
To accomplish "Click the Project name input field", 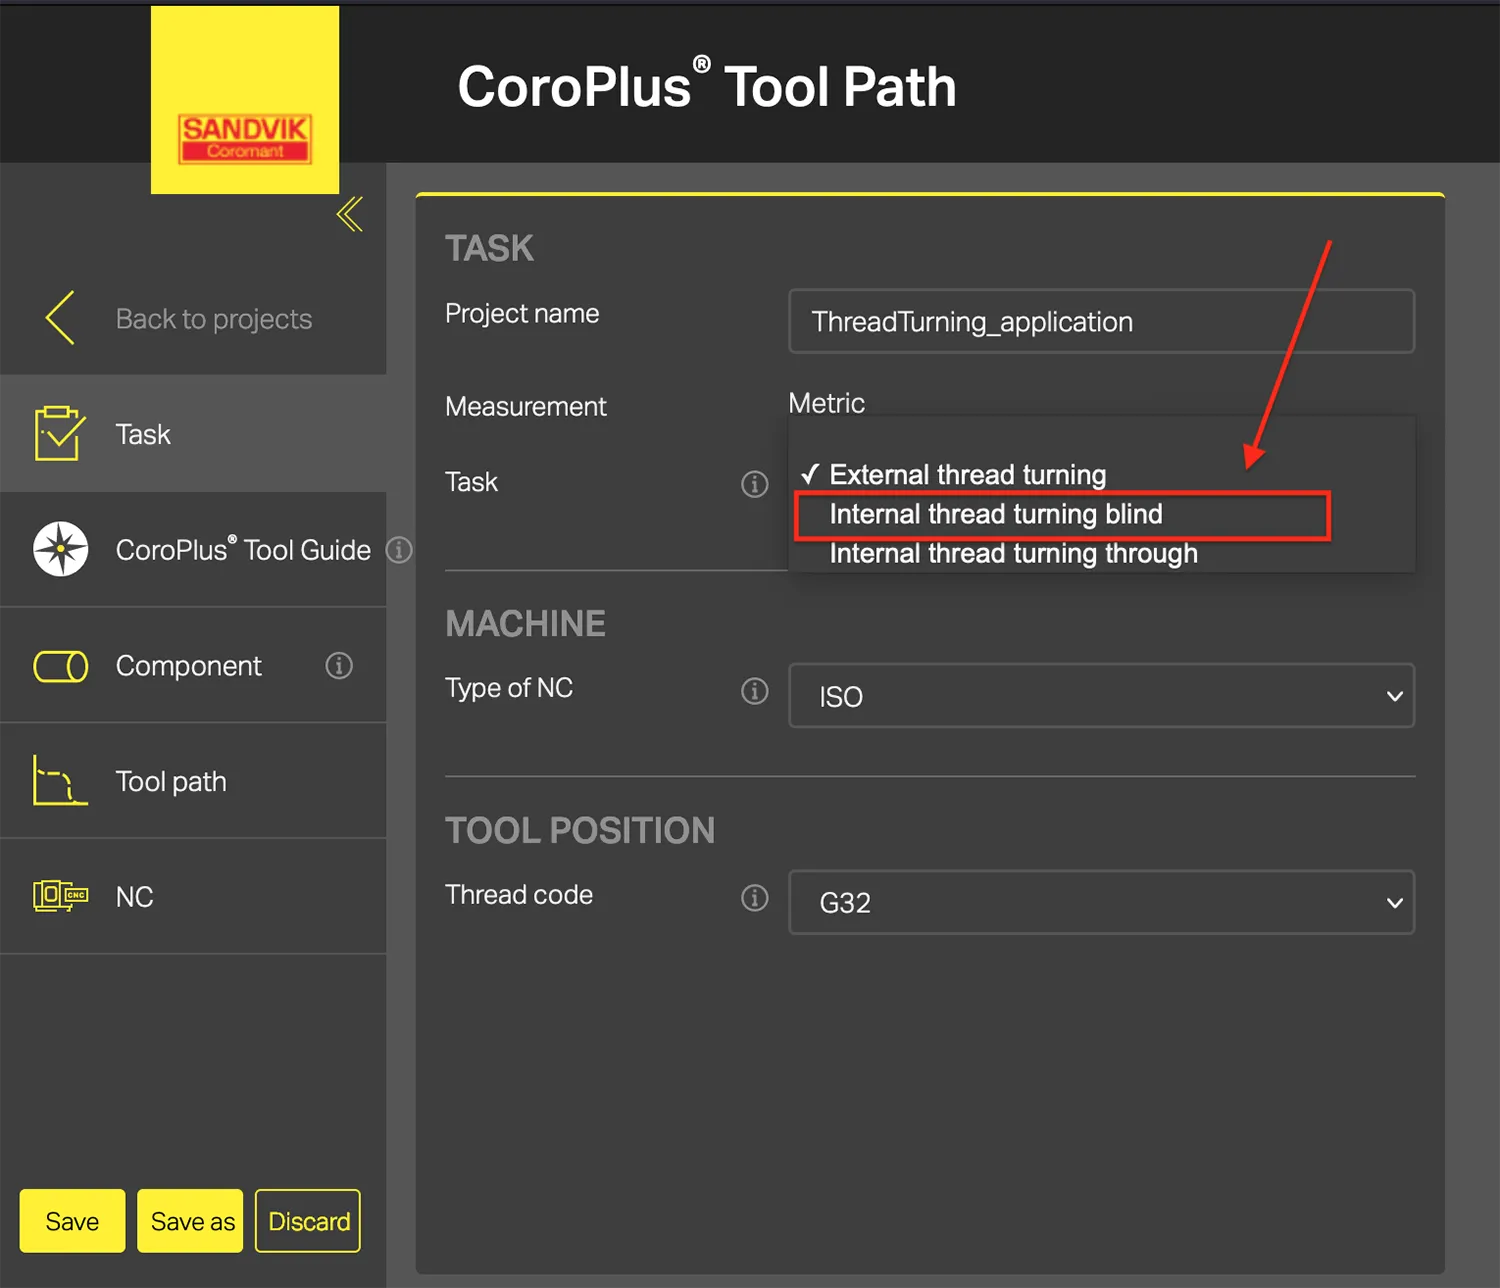I will point(1101,322).
